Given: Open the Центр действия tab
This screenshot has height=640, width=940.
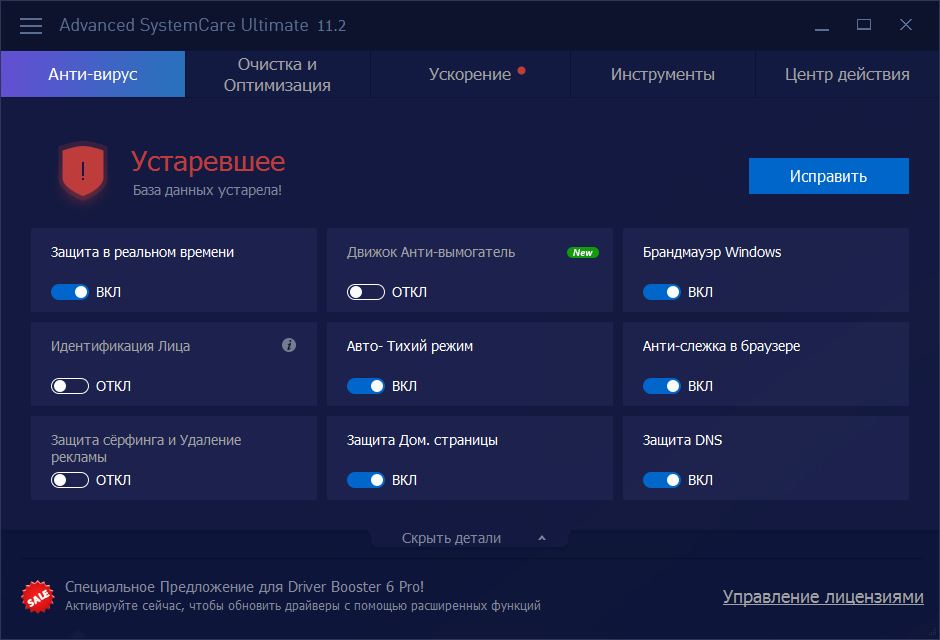Looking at the screenshot, I should 847,74.
